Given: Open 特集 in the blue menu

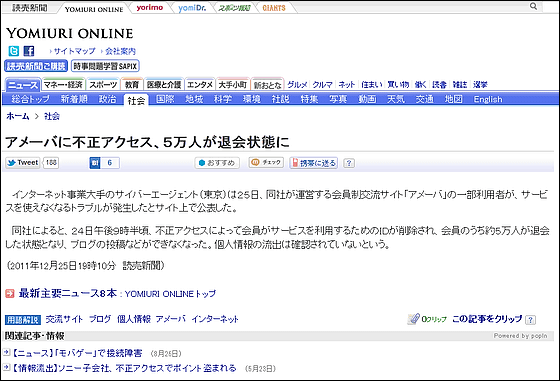Looking at the screenshot, I should tap(309, 99).
